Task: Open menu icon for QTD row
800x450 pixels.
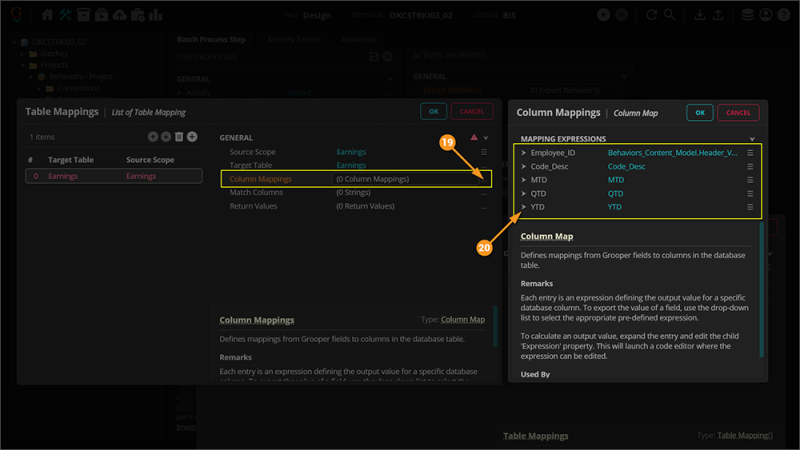Action: 750,193
